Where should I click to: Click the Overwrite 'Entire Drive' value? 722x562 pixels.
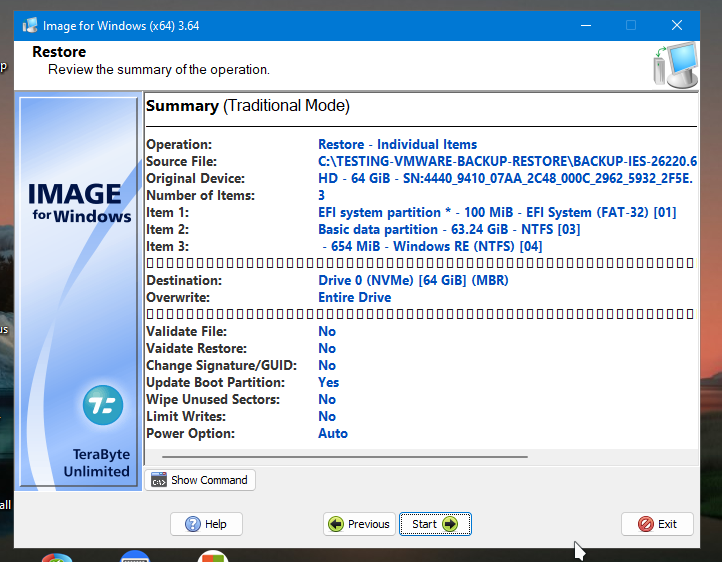pos(355,298)
